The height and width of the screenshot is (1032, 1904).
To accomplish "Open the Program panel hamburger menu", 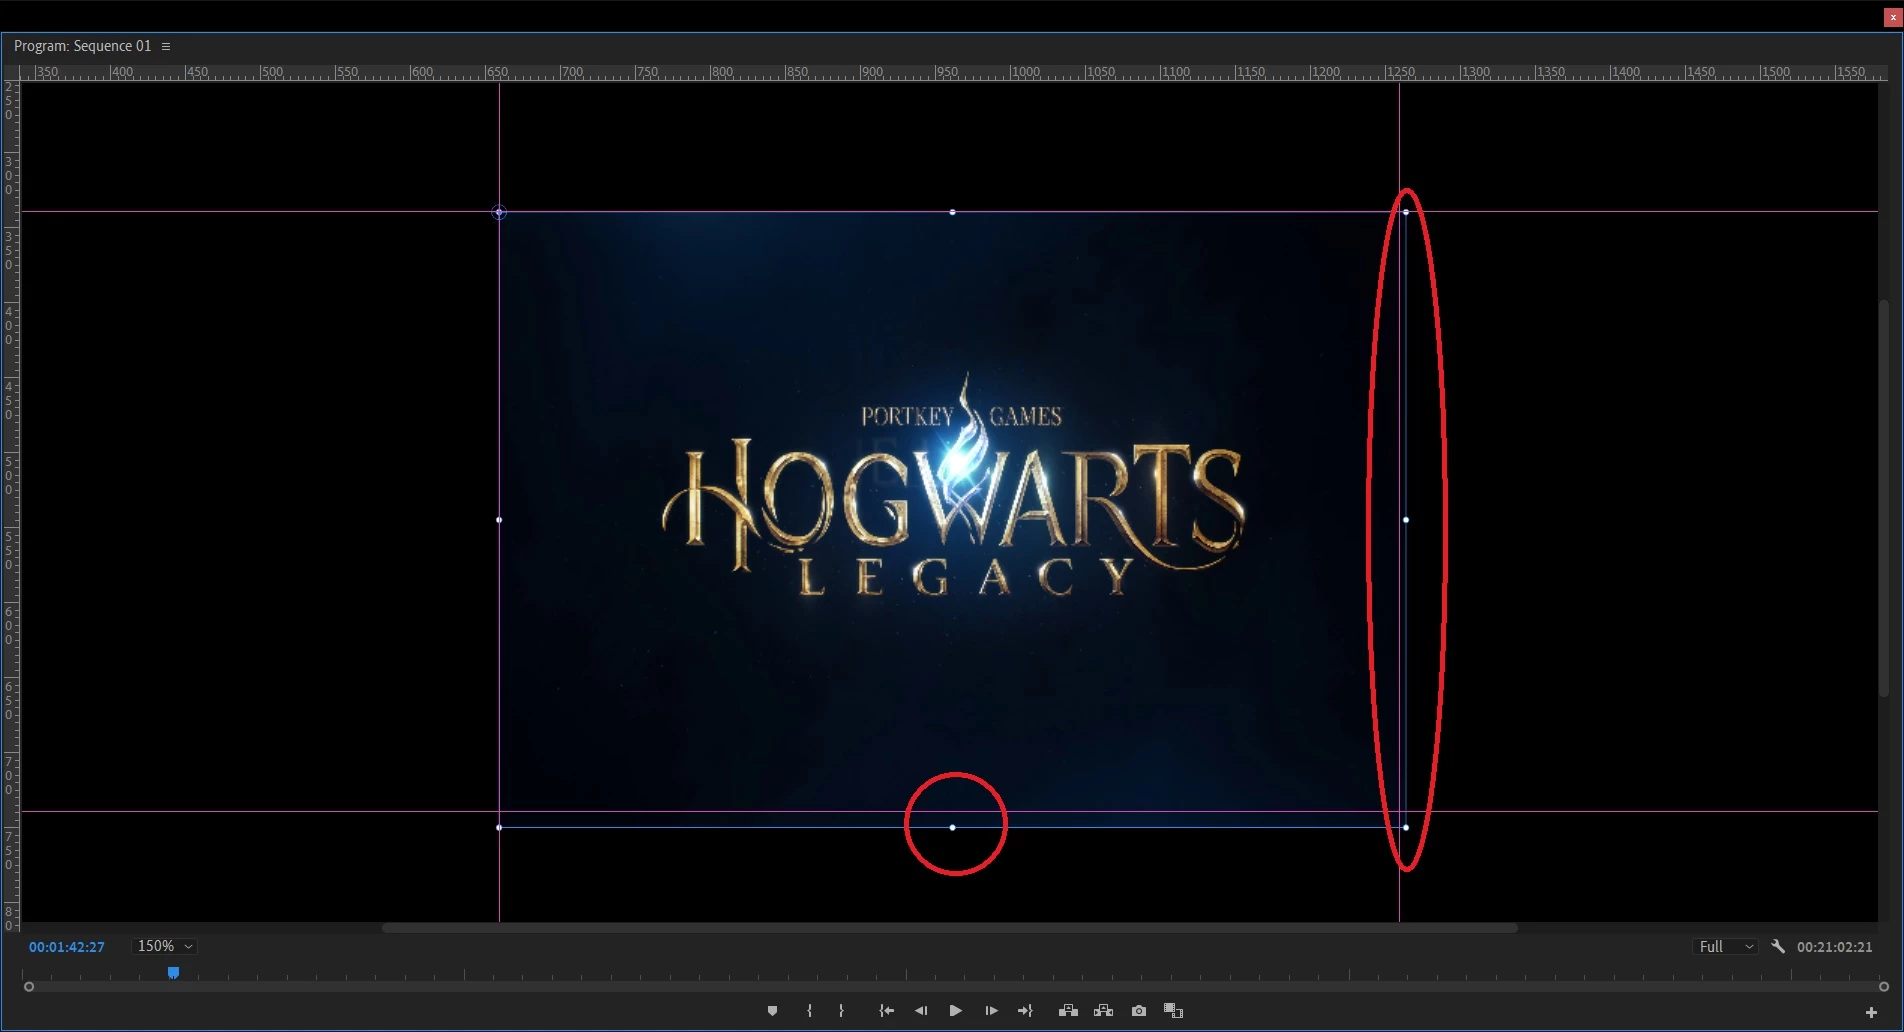I will 166,46.
